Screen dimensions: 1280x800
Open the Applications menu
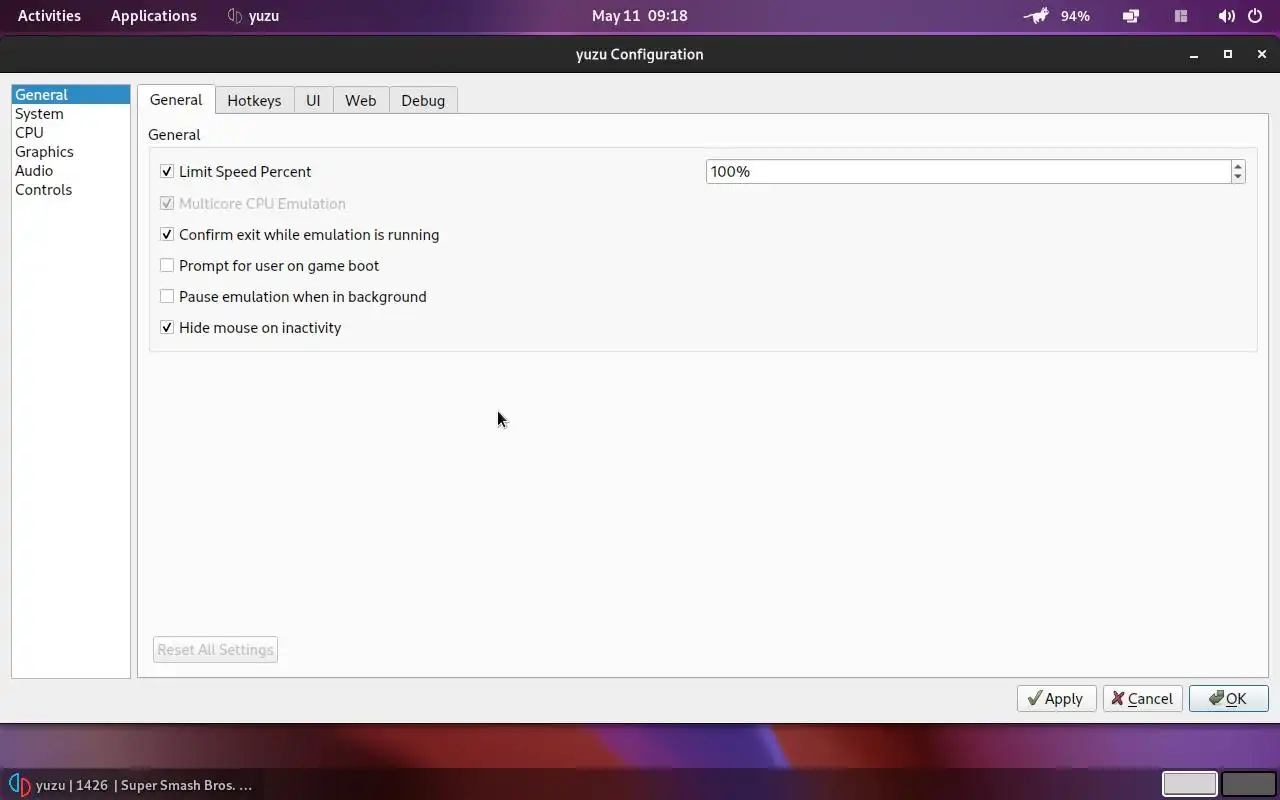(154, 16)
